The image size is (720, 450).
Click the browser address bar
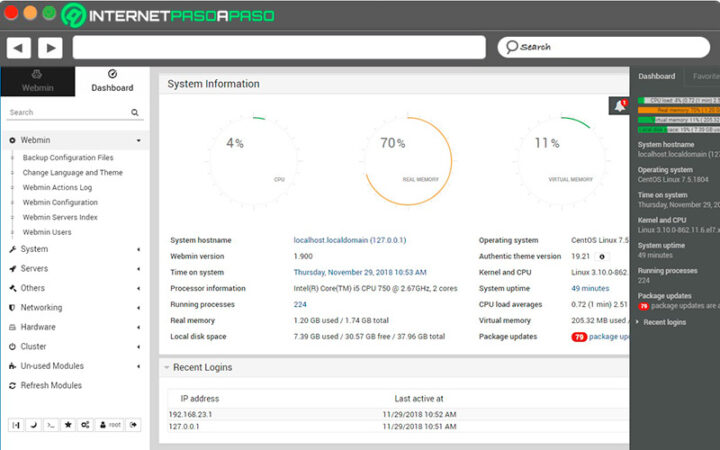pos(279,47)
